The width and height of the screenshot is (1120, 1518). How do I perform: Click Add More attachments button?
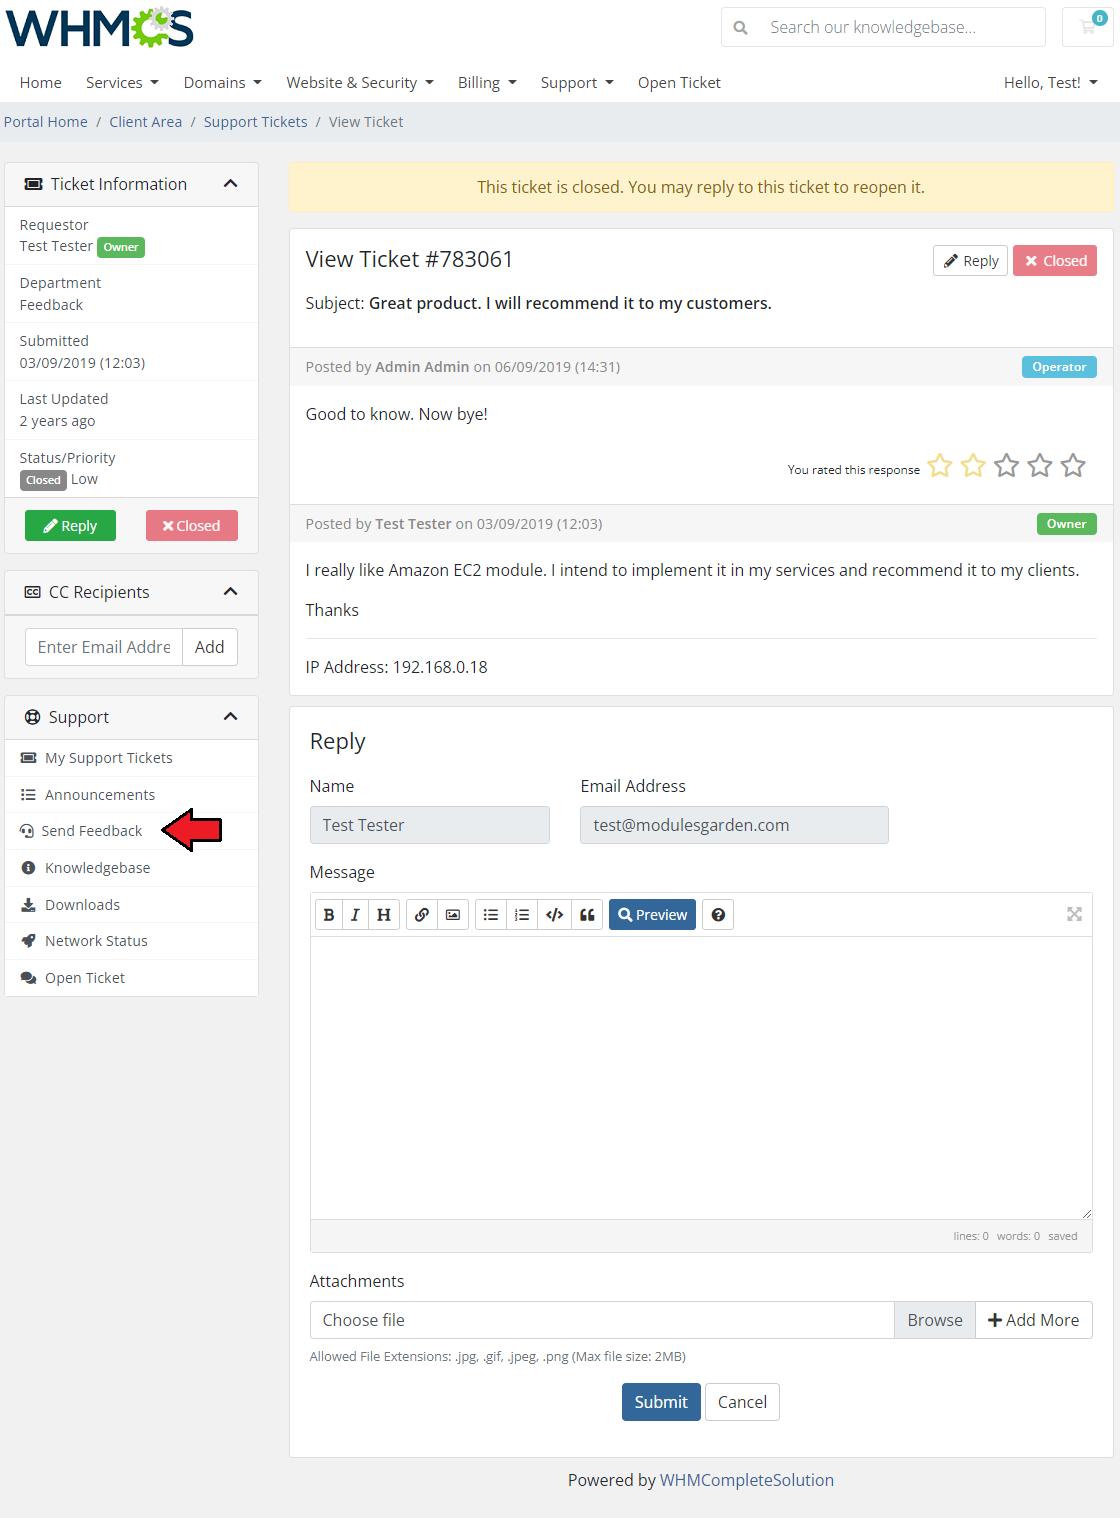[1034, 1320]
